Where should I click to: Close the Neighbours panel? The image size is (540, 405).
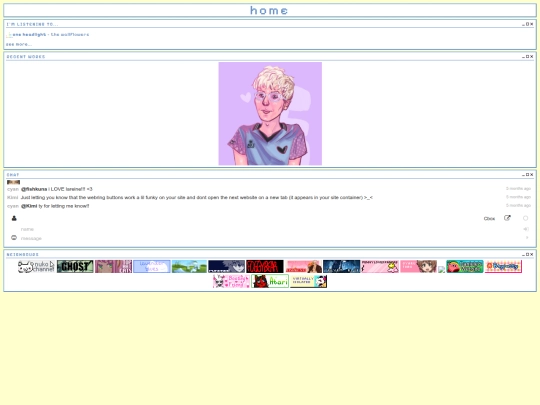(x=531, y=254)
